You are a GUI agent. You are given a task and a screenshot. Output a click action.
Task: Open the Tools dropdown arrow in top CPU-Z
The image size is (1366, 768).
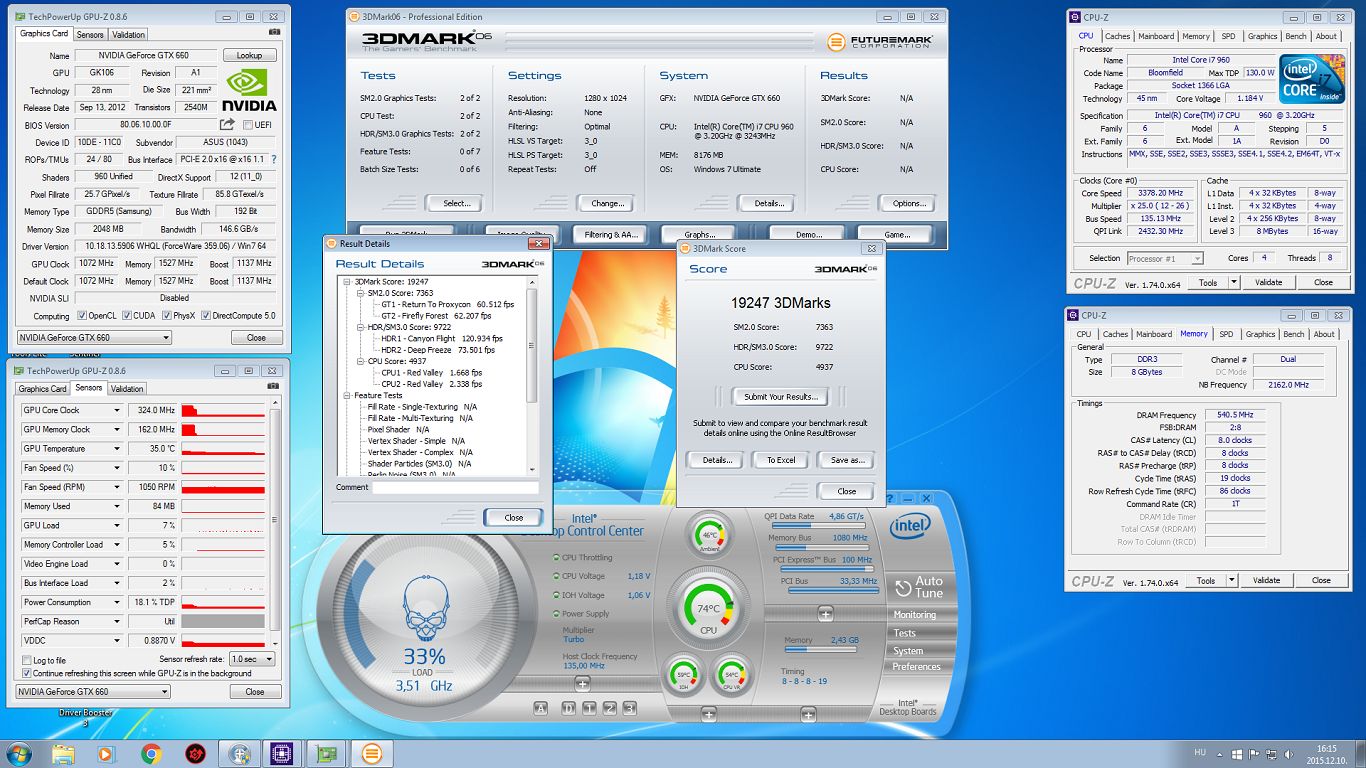click(x=1234, y=282)
